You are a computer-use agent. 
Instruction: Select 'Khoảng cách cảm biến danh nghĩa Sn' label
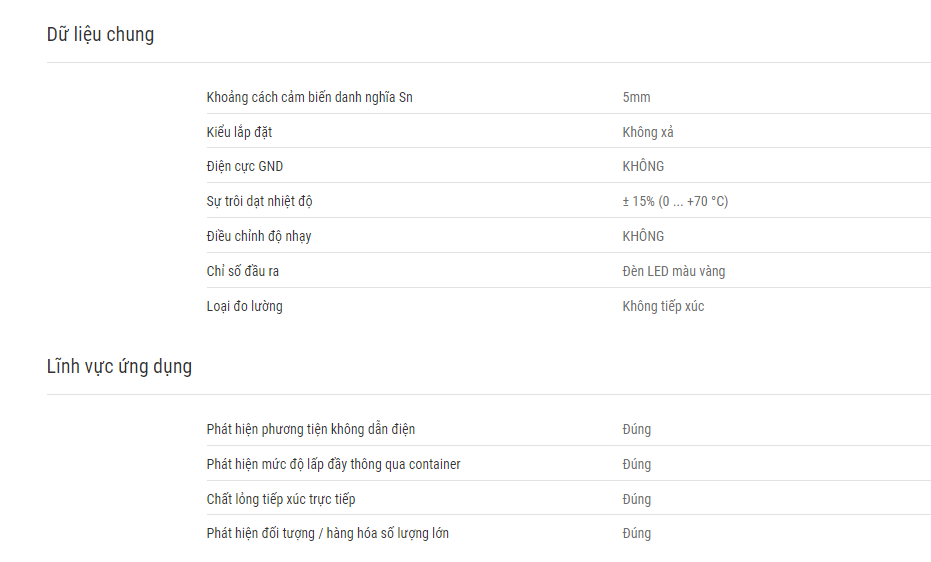point(309,97)
